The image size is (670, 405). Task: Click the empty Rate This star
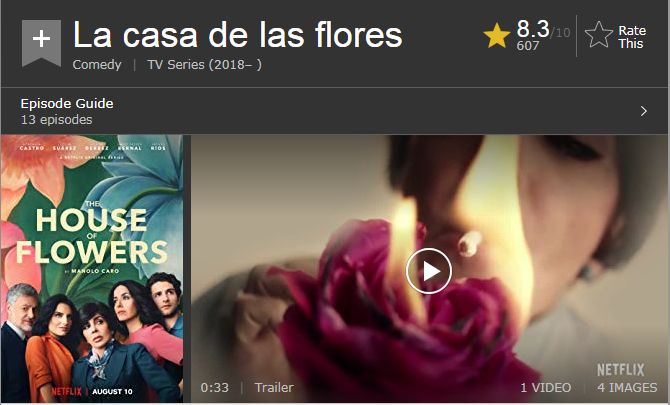[598, 35]
